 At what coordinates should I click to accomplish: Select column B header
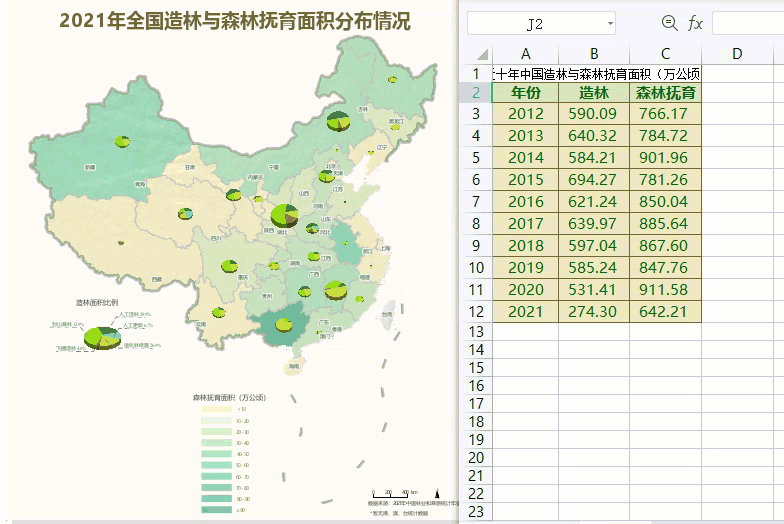pos(594,54)
